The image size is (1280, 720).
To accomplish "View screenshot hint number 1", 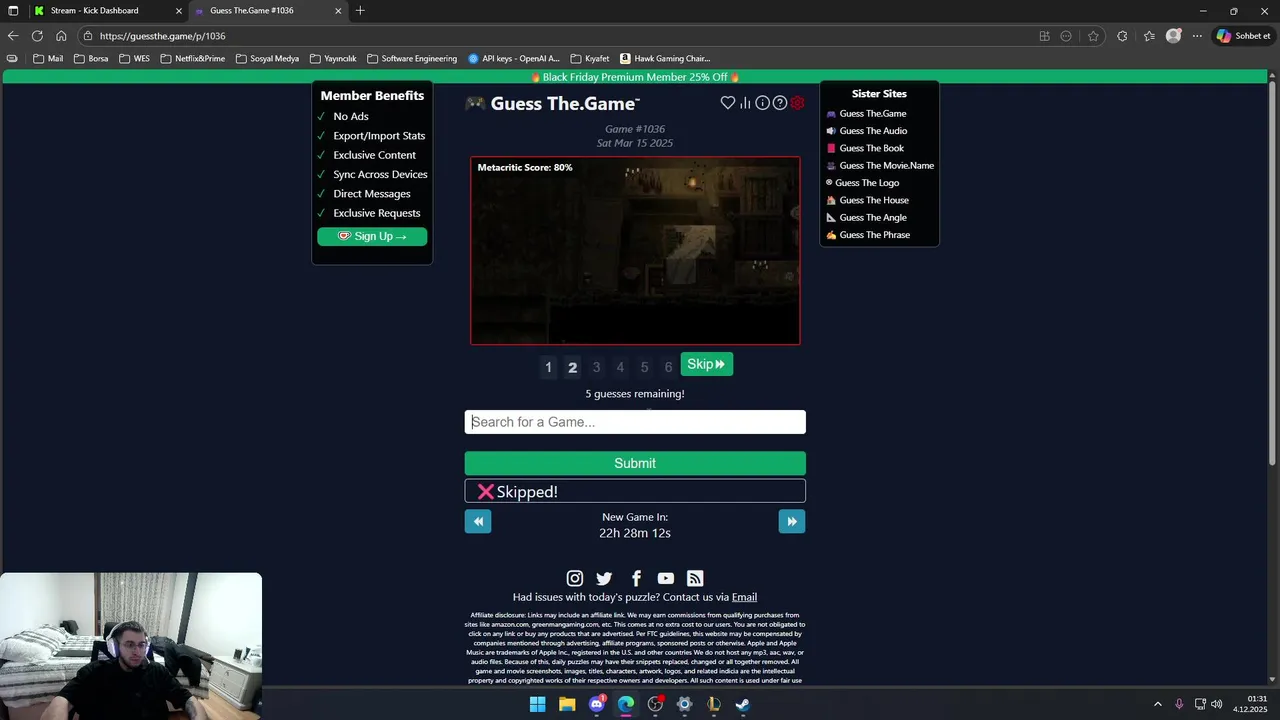I will [x=548, y=367].
